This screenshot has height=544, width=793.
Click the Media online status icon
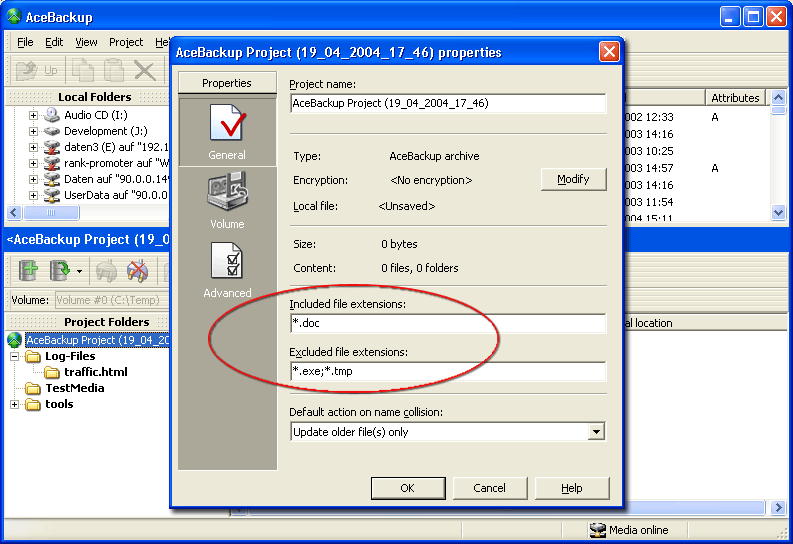coord(598,530)
